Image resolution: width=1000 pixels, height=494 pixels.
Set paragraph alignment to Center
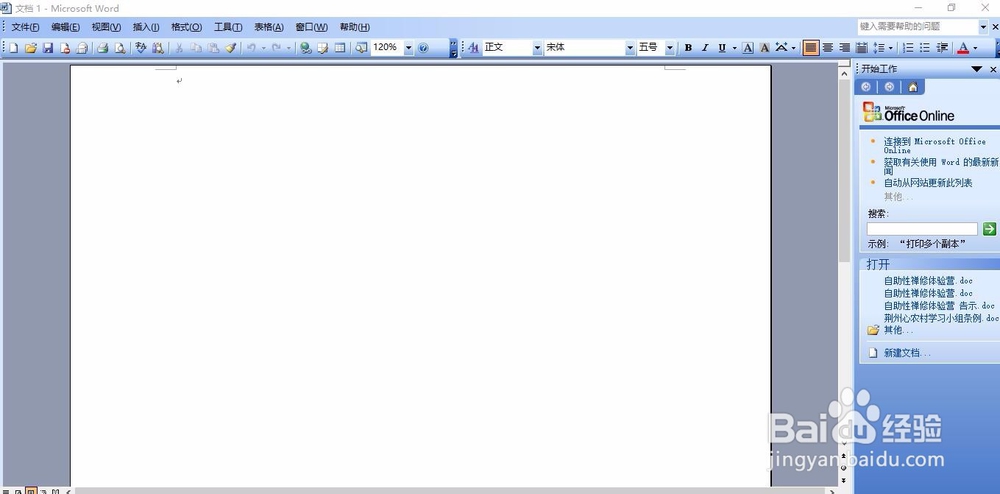click(828, 48)
